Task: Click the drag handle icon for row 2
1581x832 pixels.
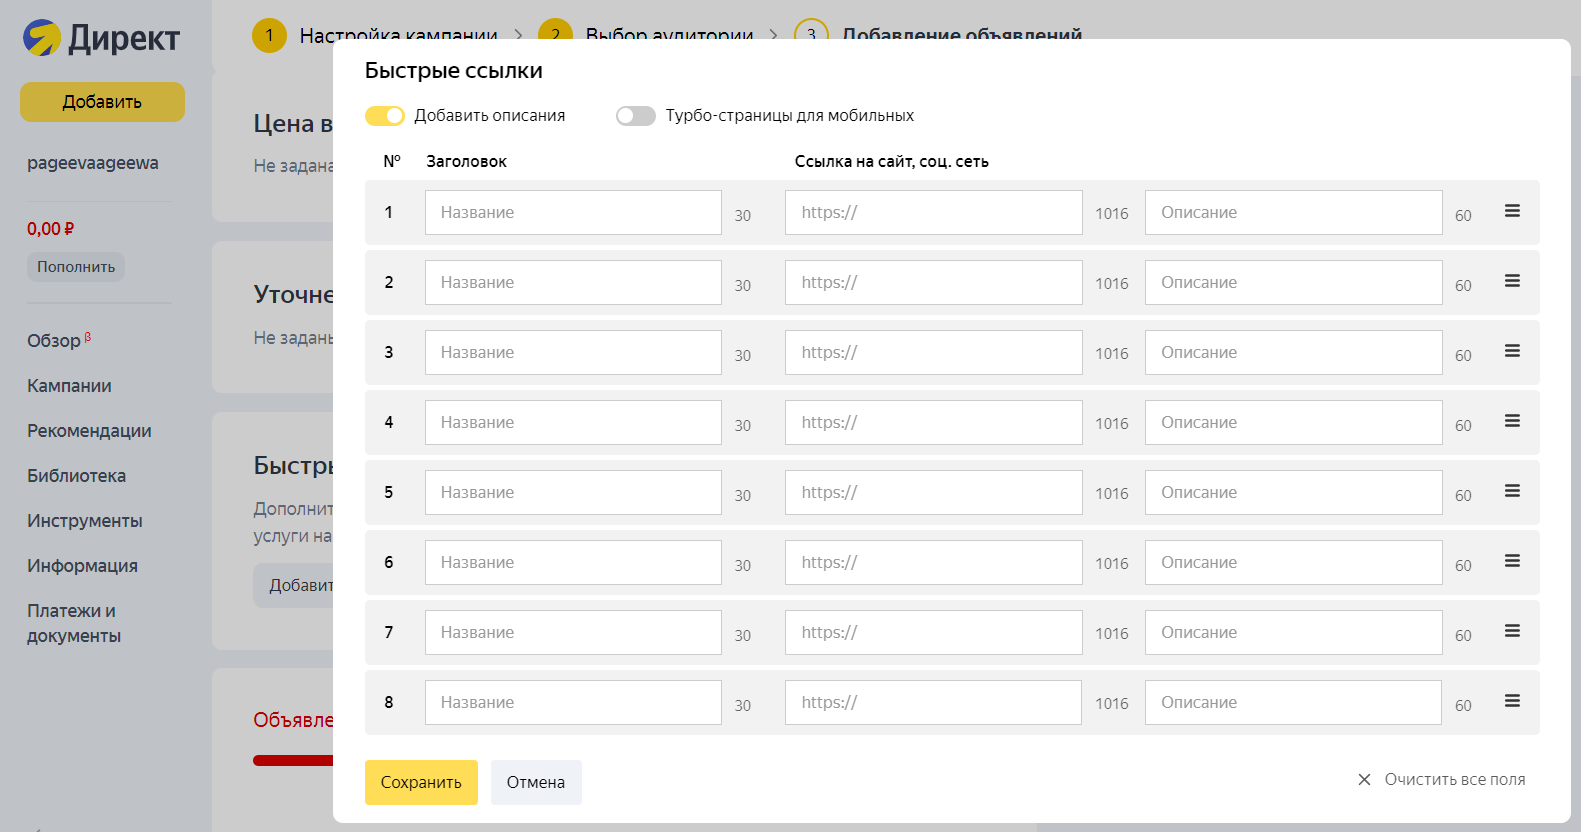Action: [x=1512, y=281]
